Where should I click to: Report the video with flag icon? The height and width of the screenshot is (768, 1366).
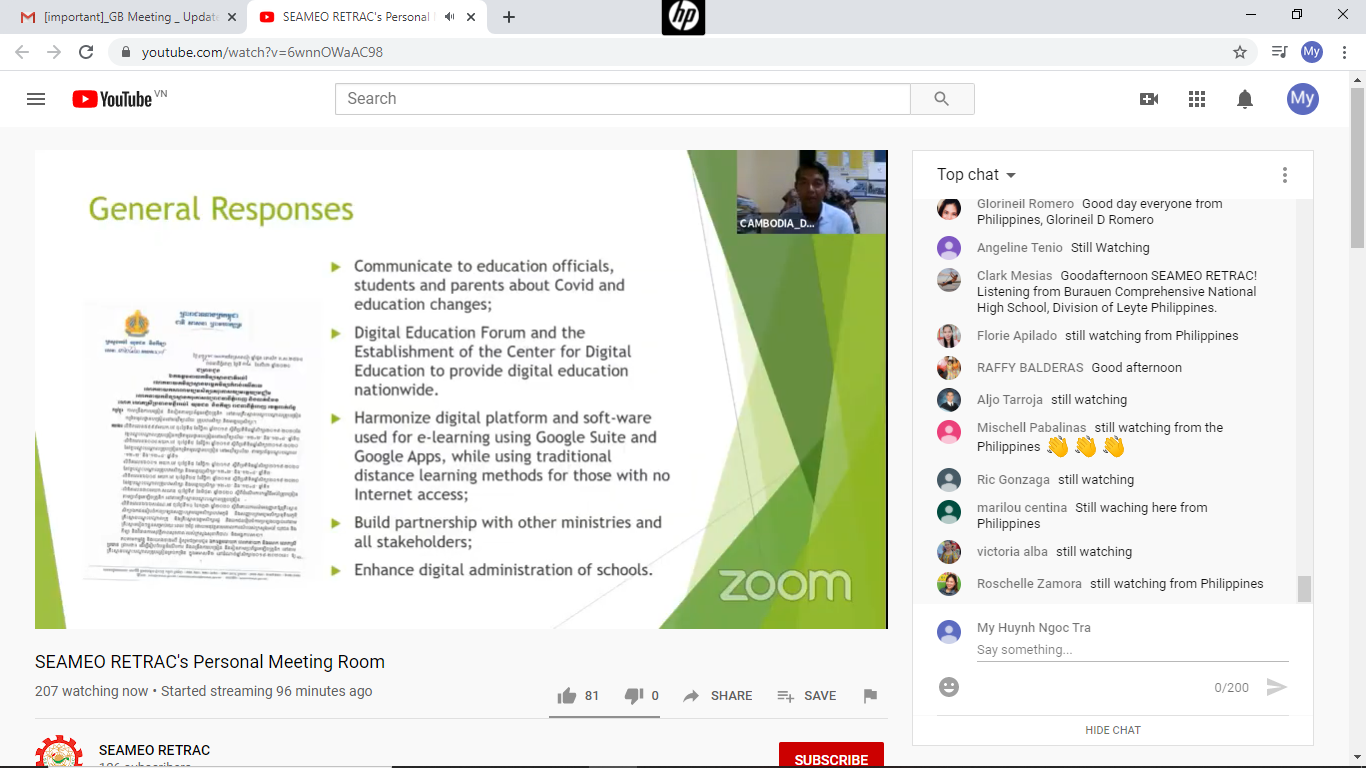click(x=870, y=696)
